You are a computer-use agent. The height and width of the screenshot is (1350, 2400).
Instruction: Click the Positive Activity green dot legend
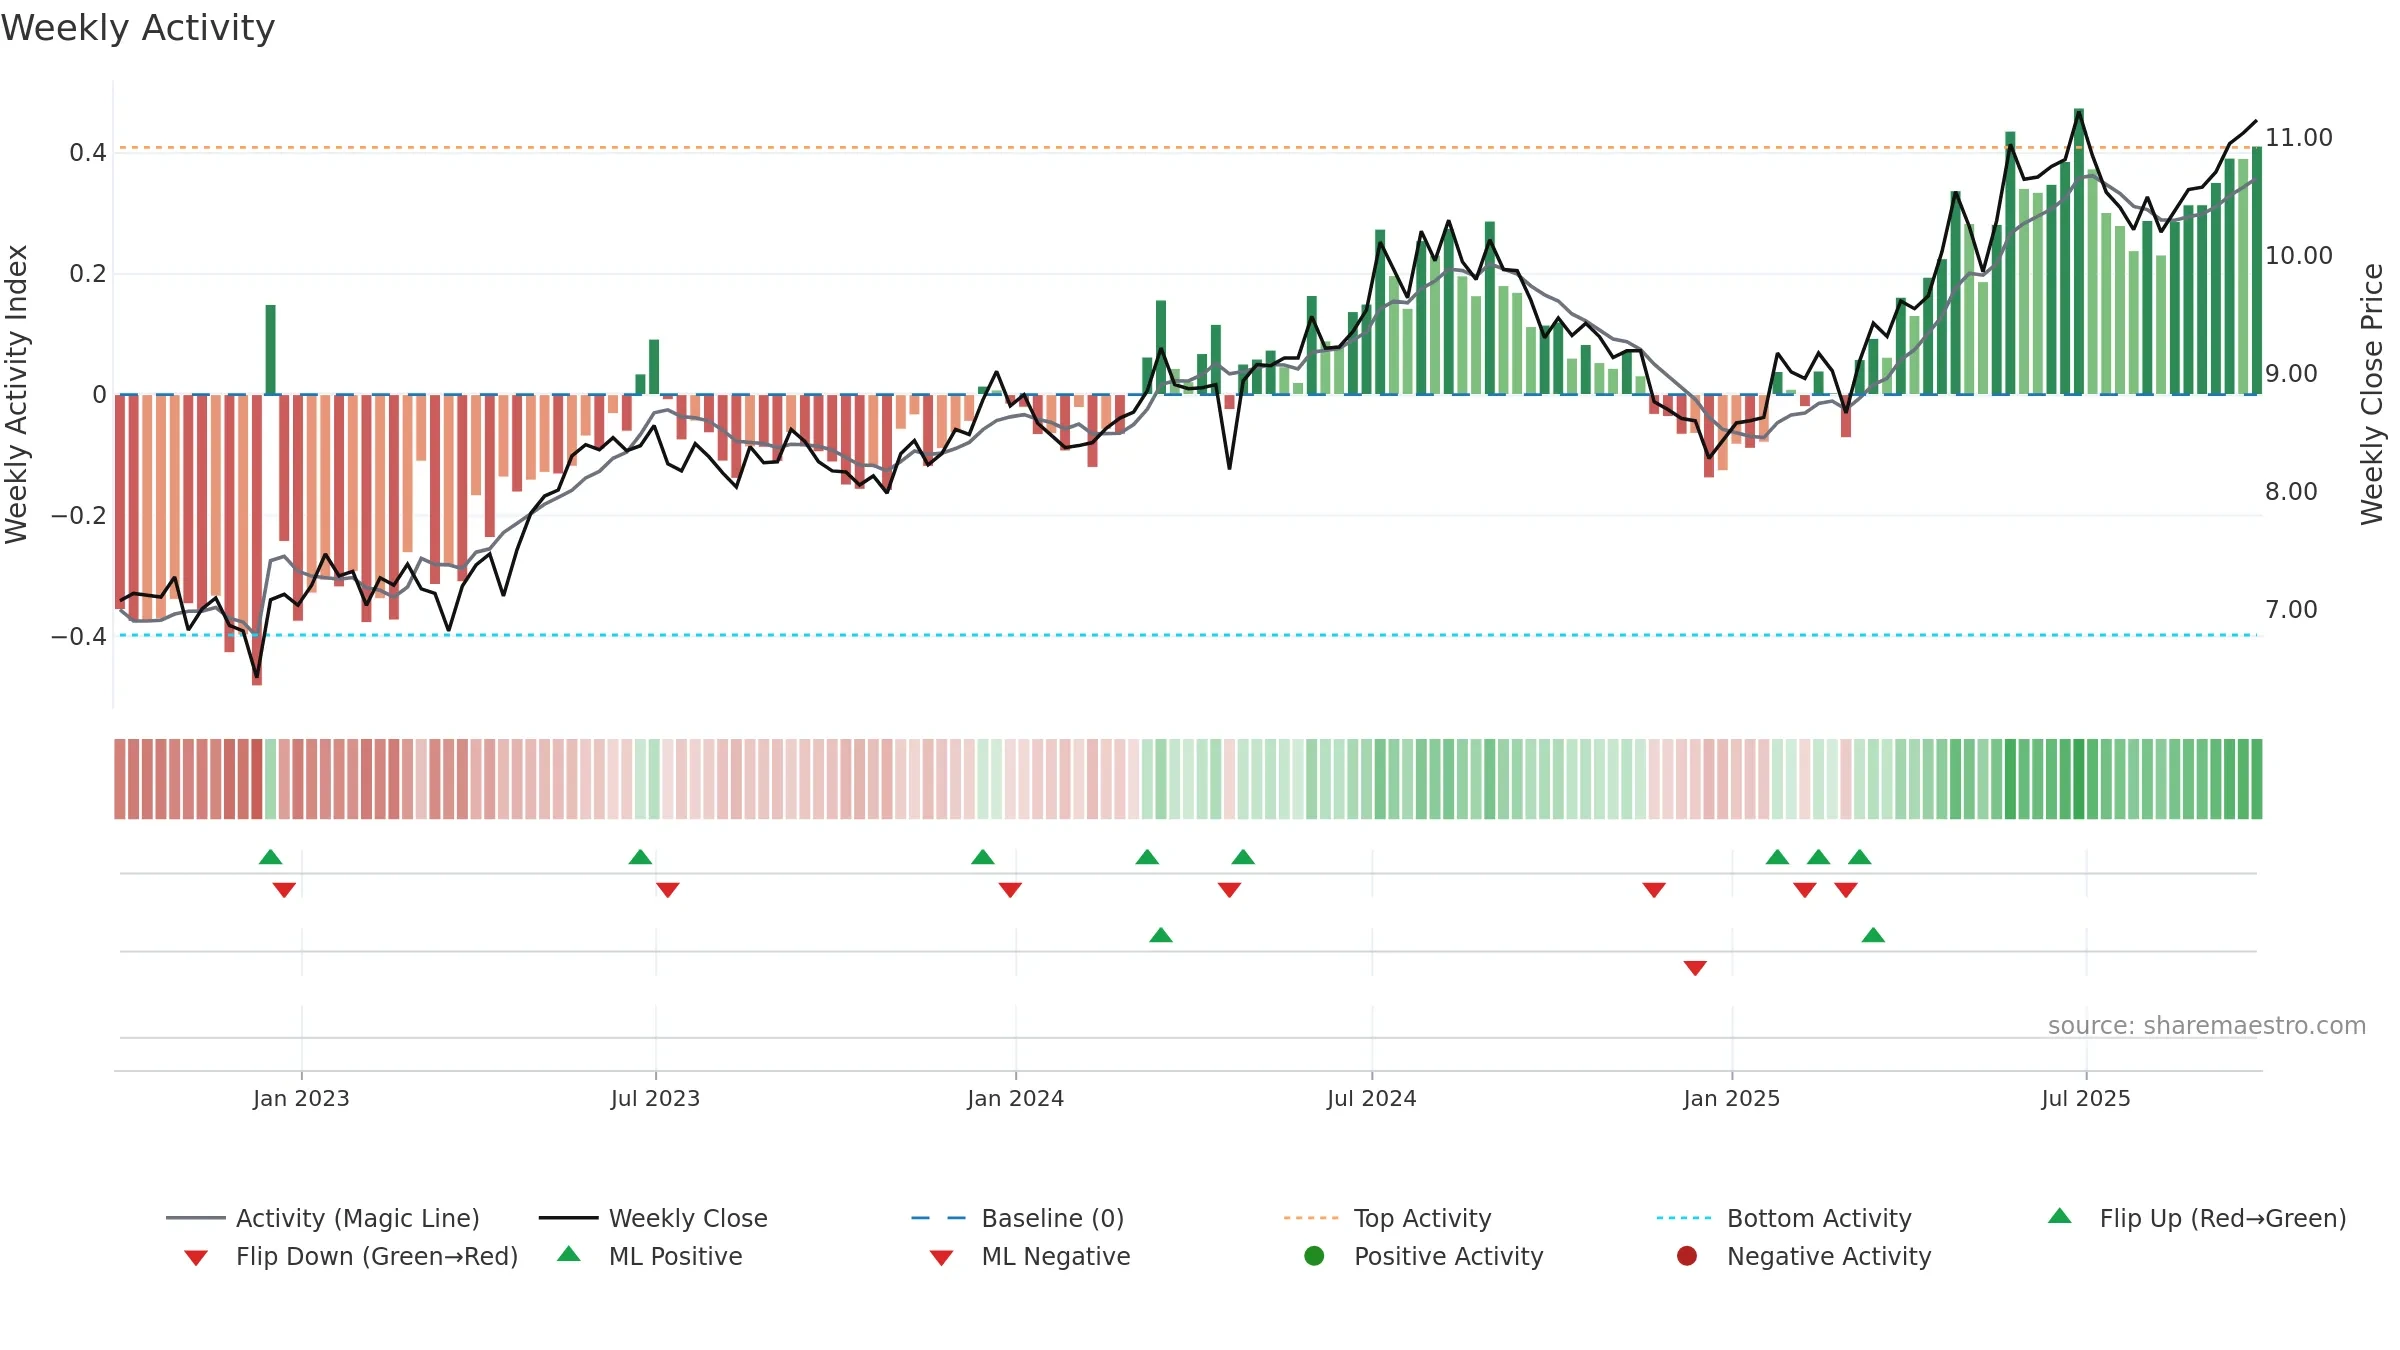tap(1314, 1255)
